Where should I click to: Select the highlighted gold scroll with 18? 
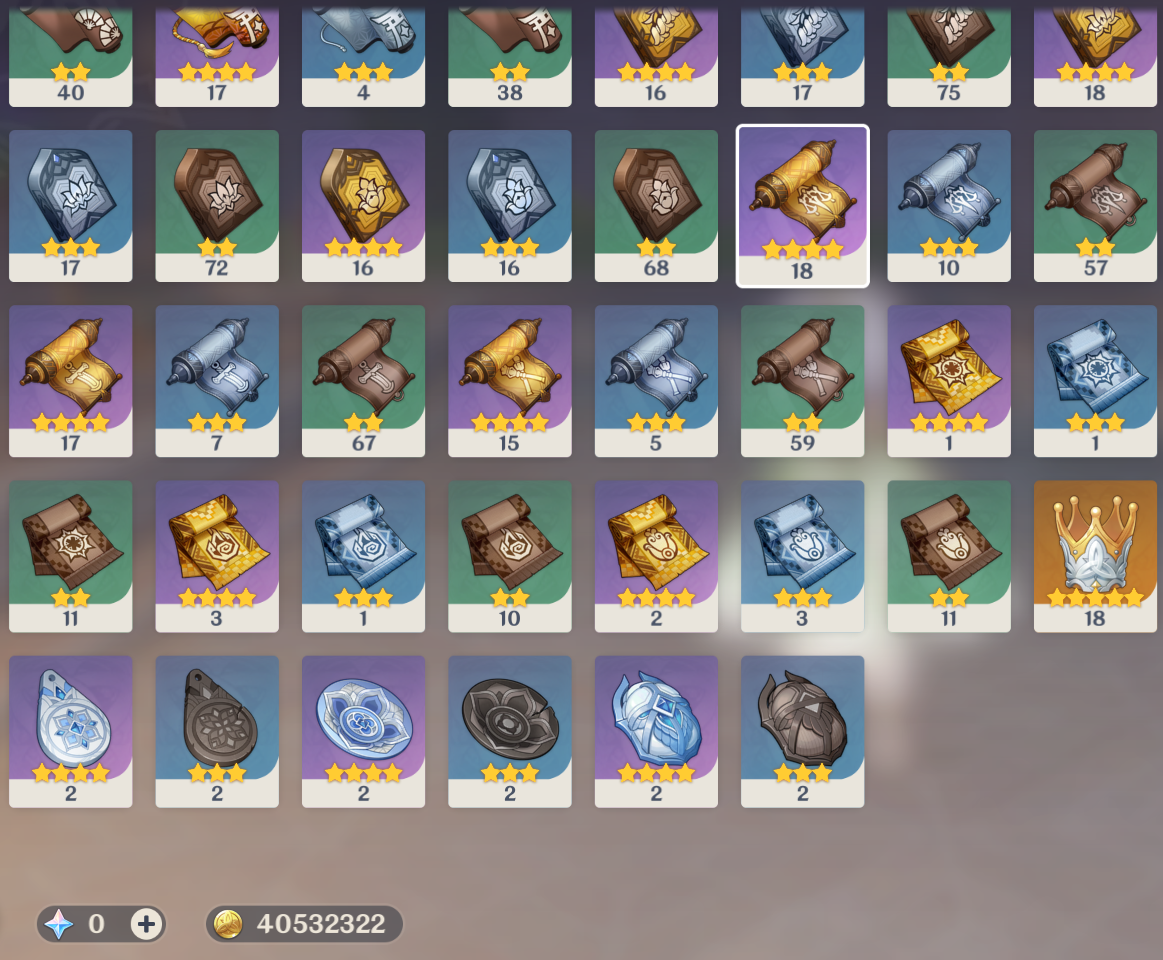click(x=802, y=206)
